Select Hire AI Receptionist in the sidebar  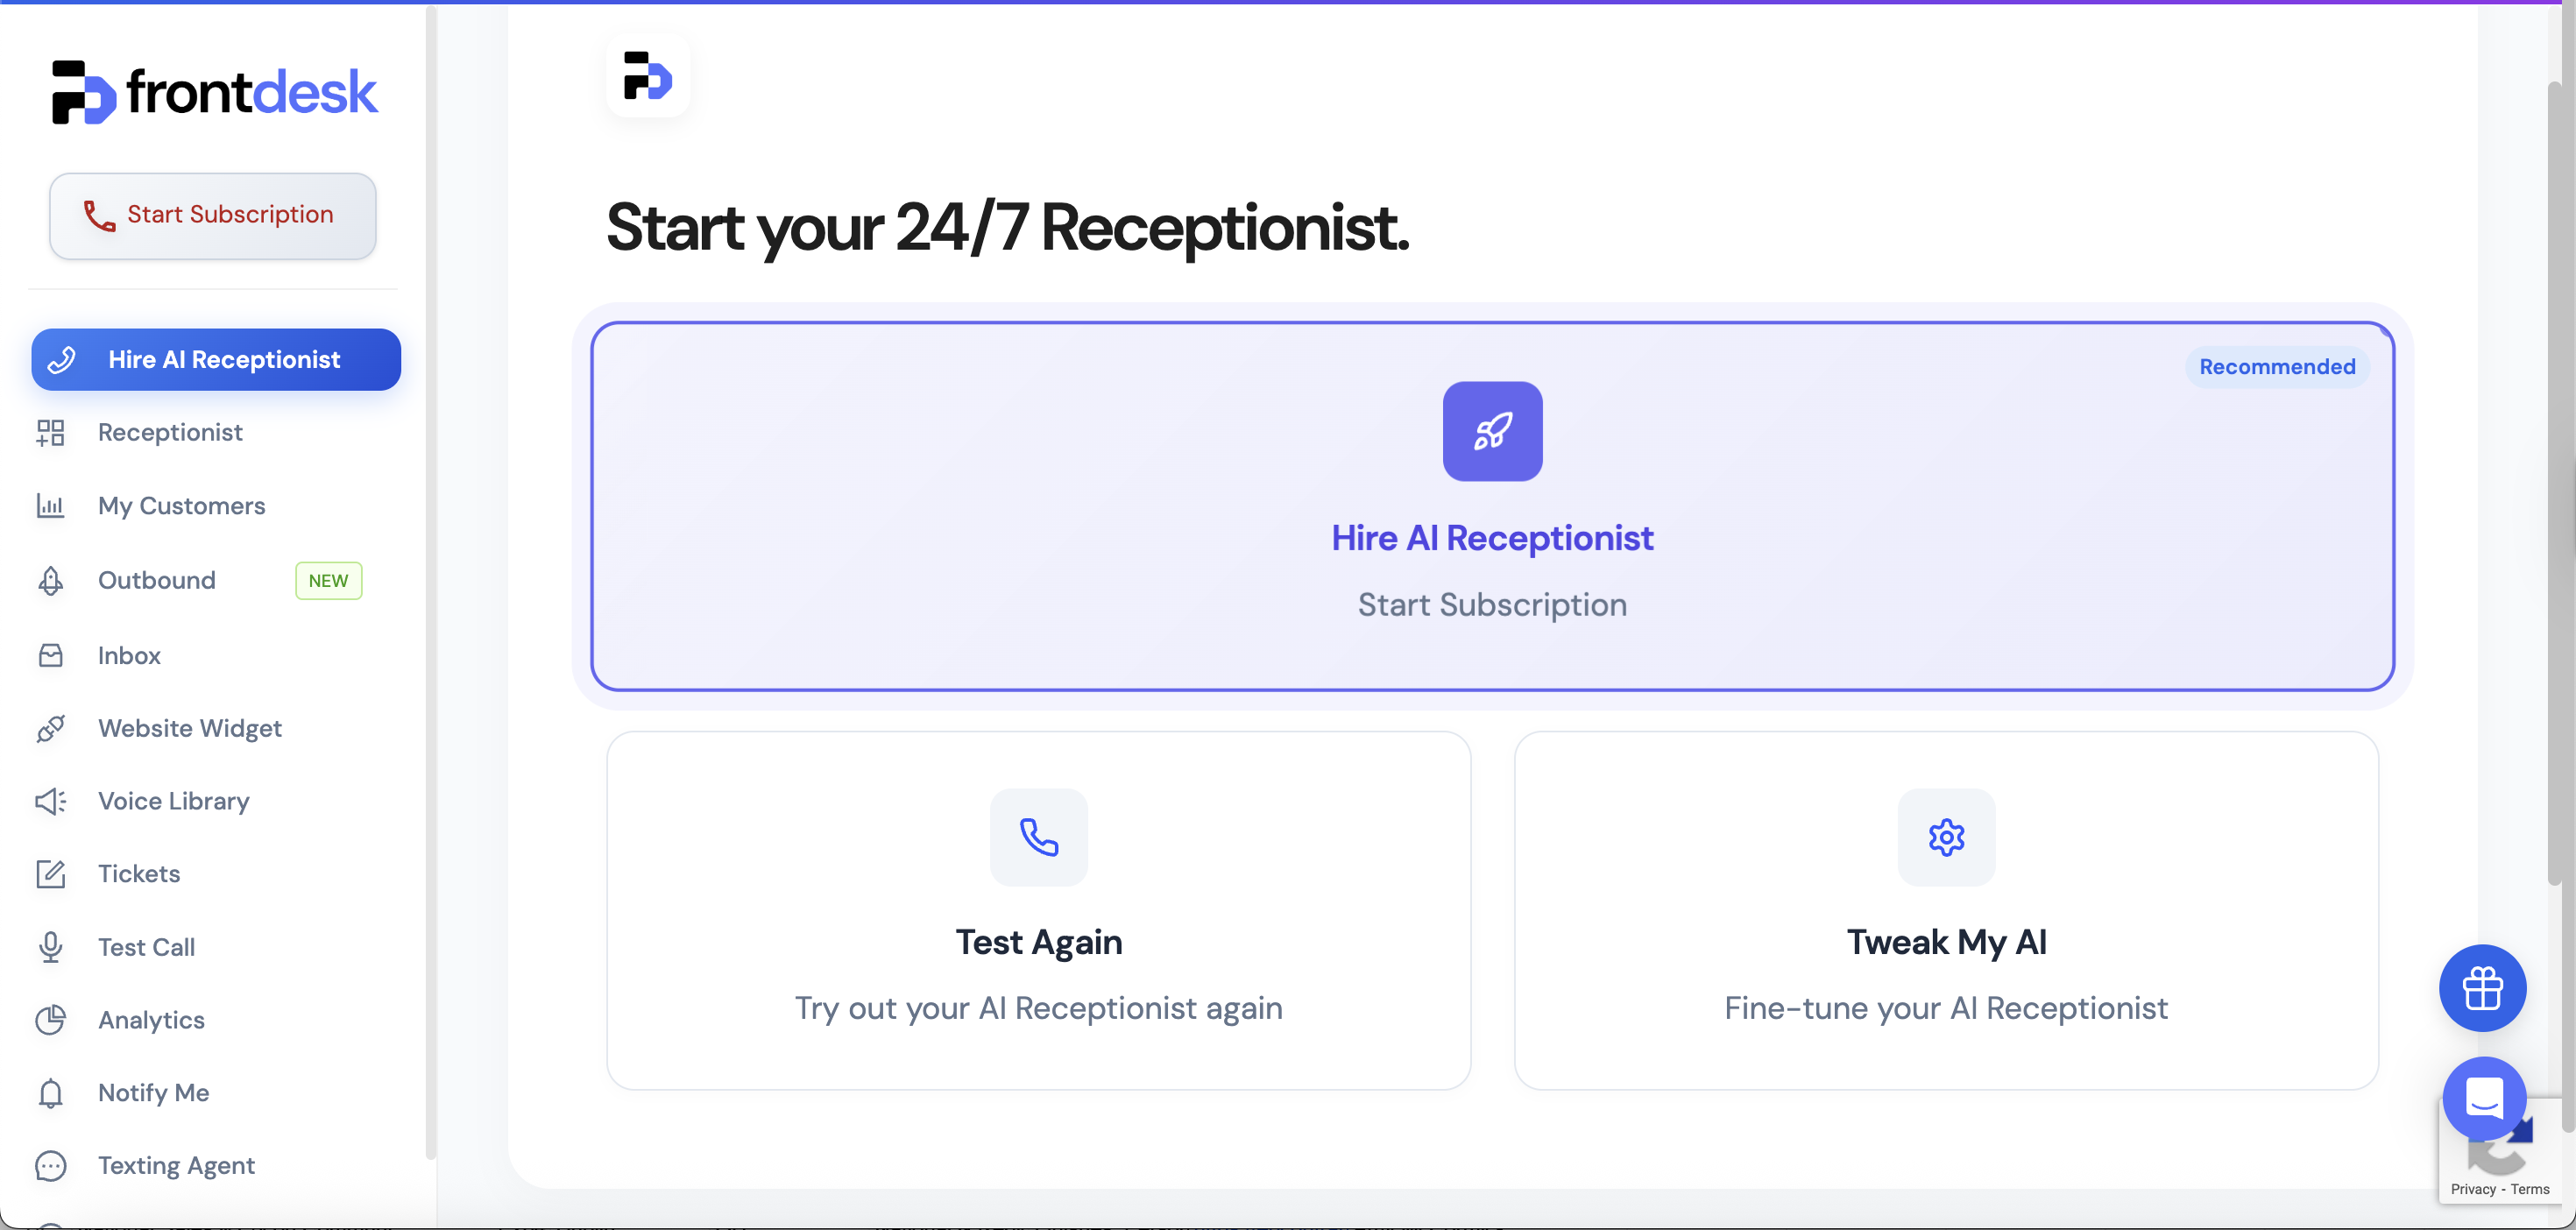216,360
